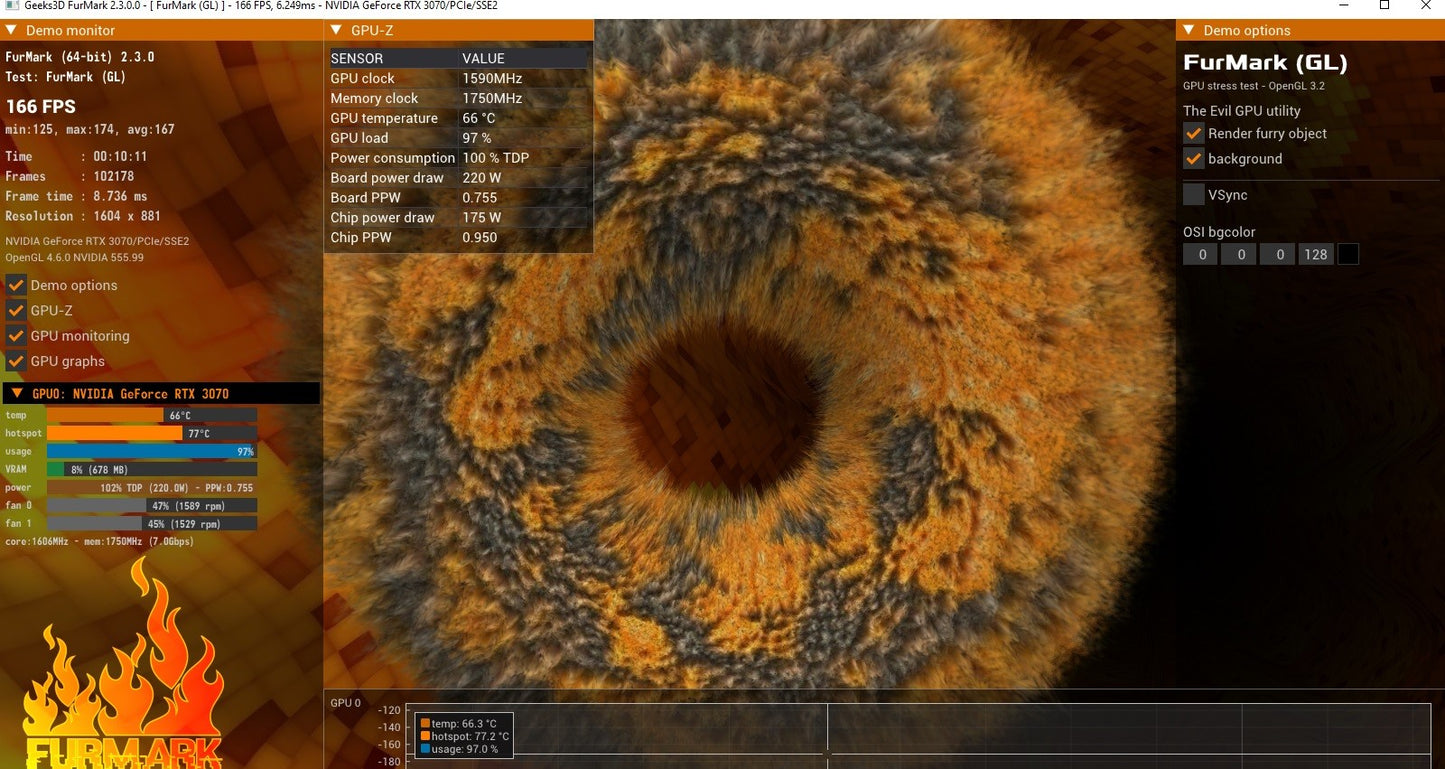
Task: Select the GPU temperature value 66 °C
Action: (x=478, y=118)
